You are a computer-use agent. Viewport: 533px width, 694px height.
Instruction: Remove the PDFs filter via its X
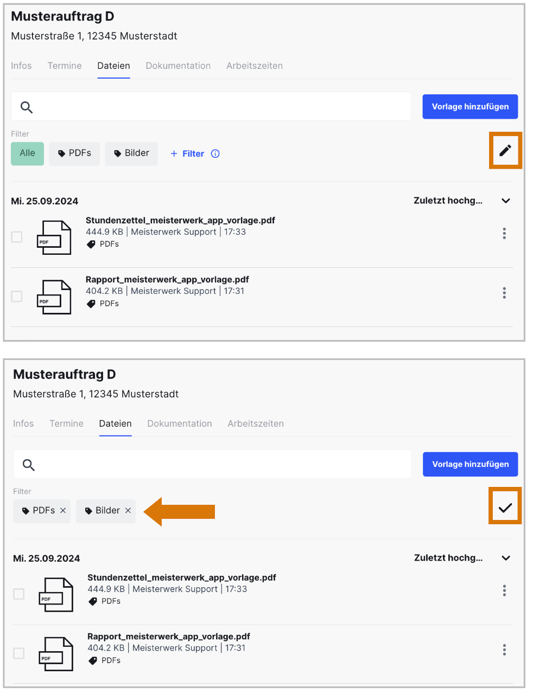click(x=63, y=510)
